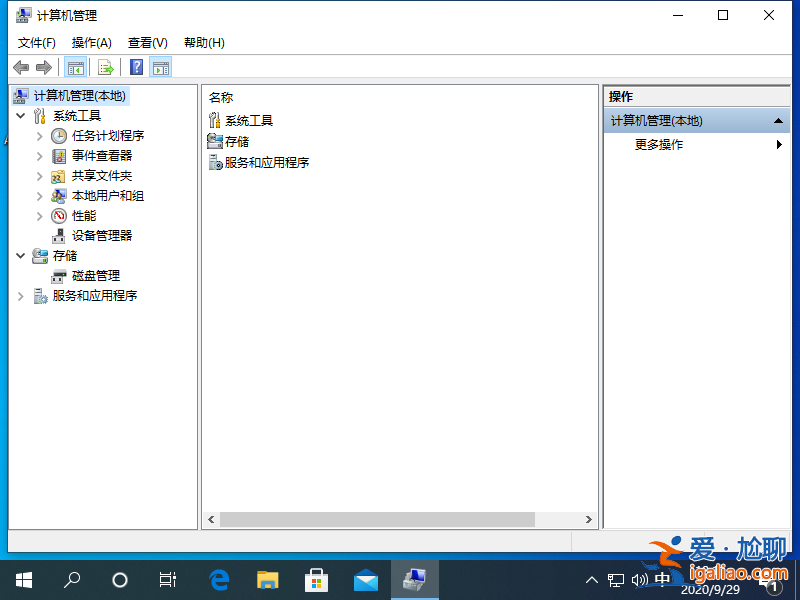Click the horizontal scrollbar right arrow
Image resolution: width=800 pixels, height=600 pixels.
(x=589, y=519)
